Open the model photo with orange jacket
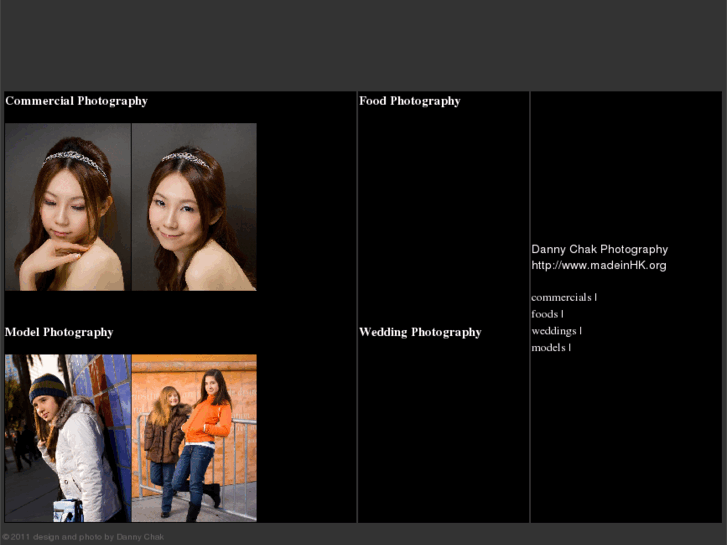 pyautogui.click(x=194, y=438)
